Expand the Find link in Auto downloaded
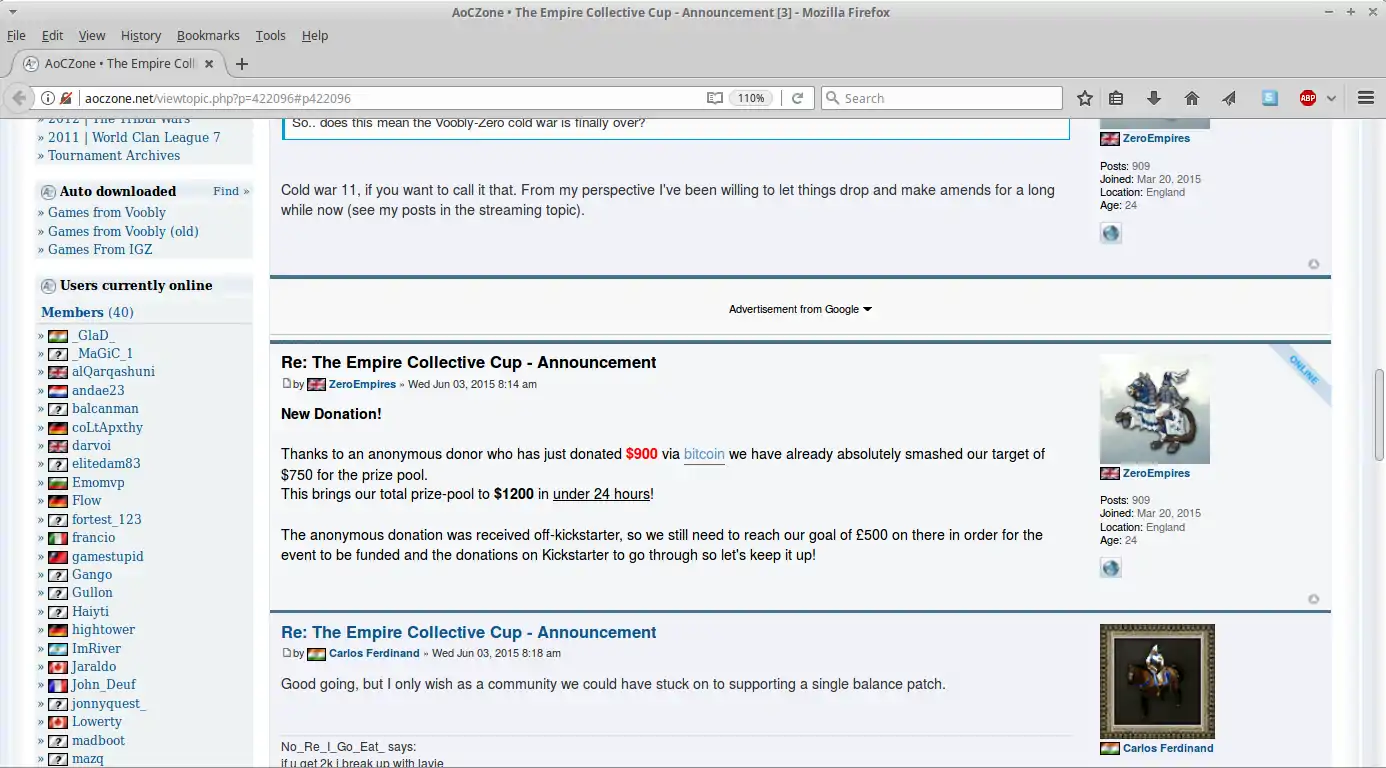 pos(230,191)
